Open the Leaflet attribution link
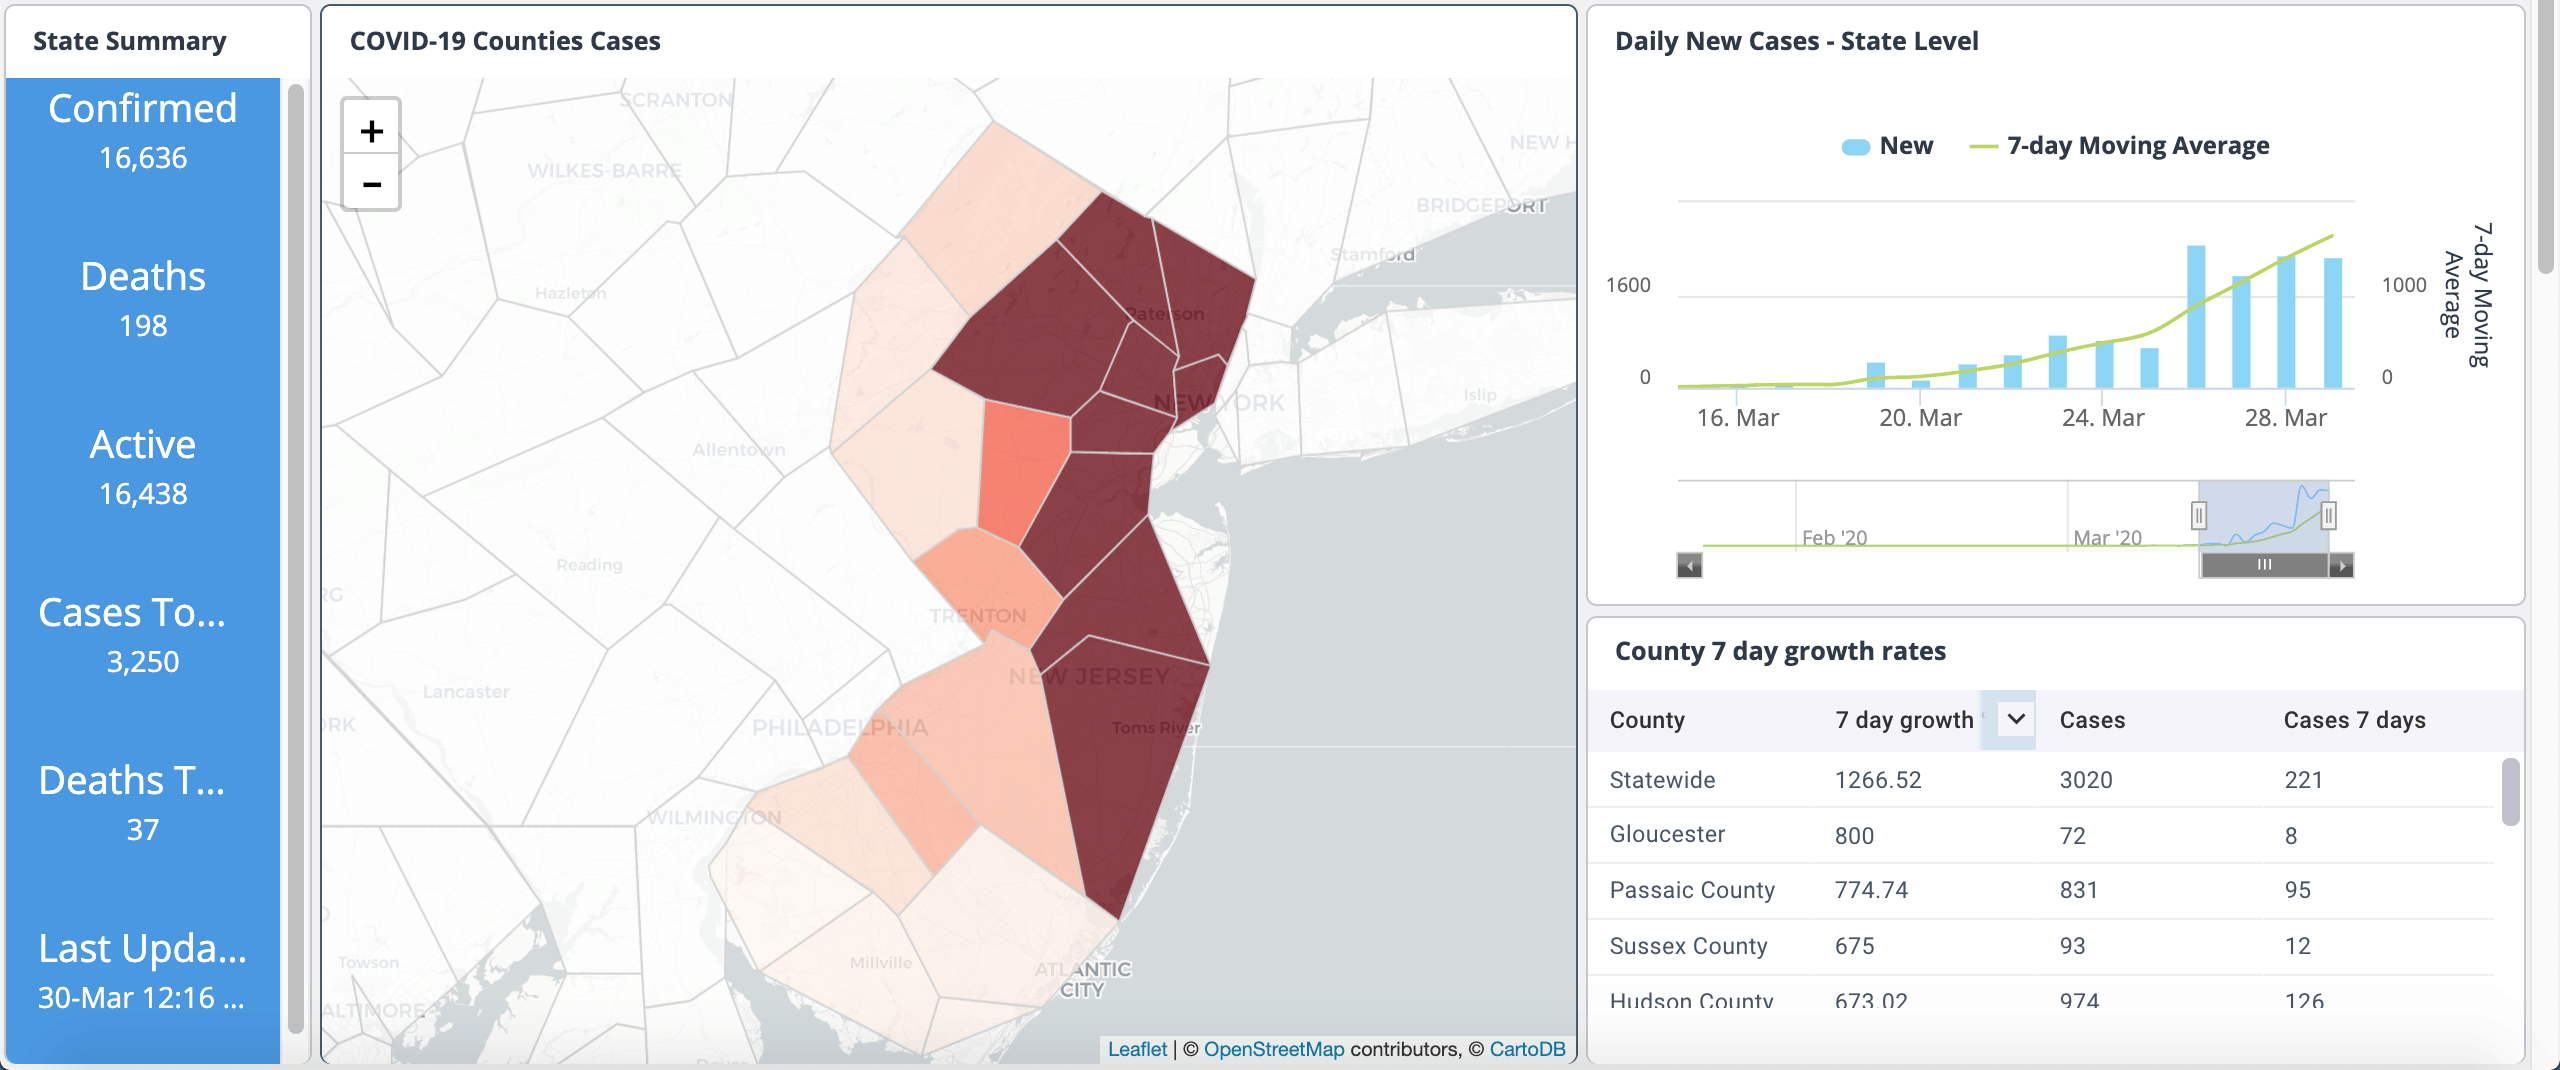 tap(1137, 1049)
